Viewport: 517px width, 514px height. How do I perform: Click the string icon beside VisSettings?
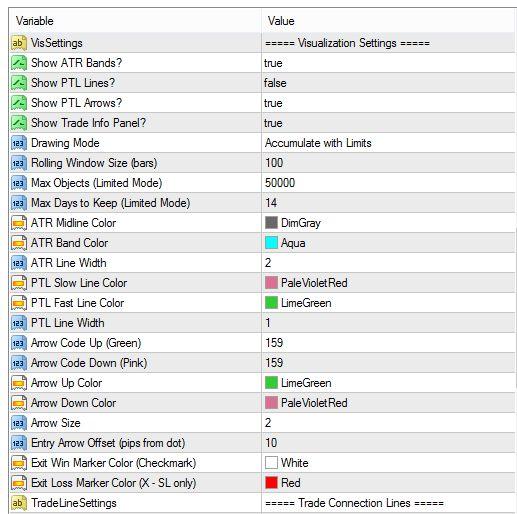click(19, 43)
